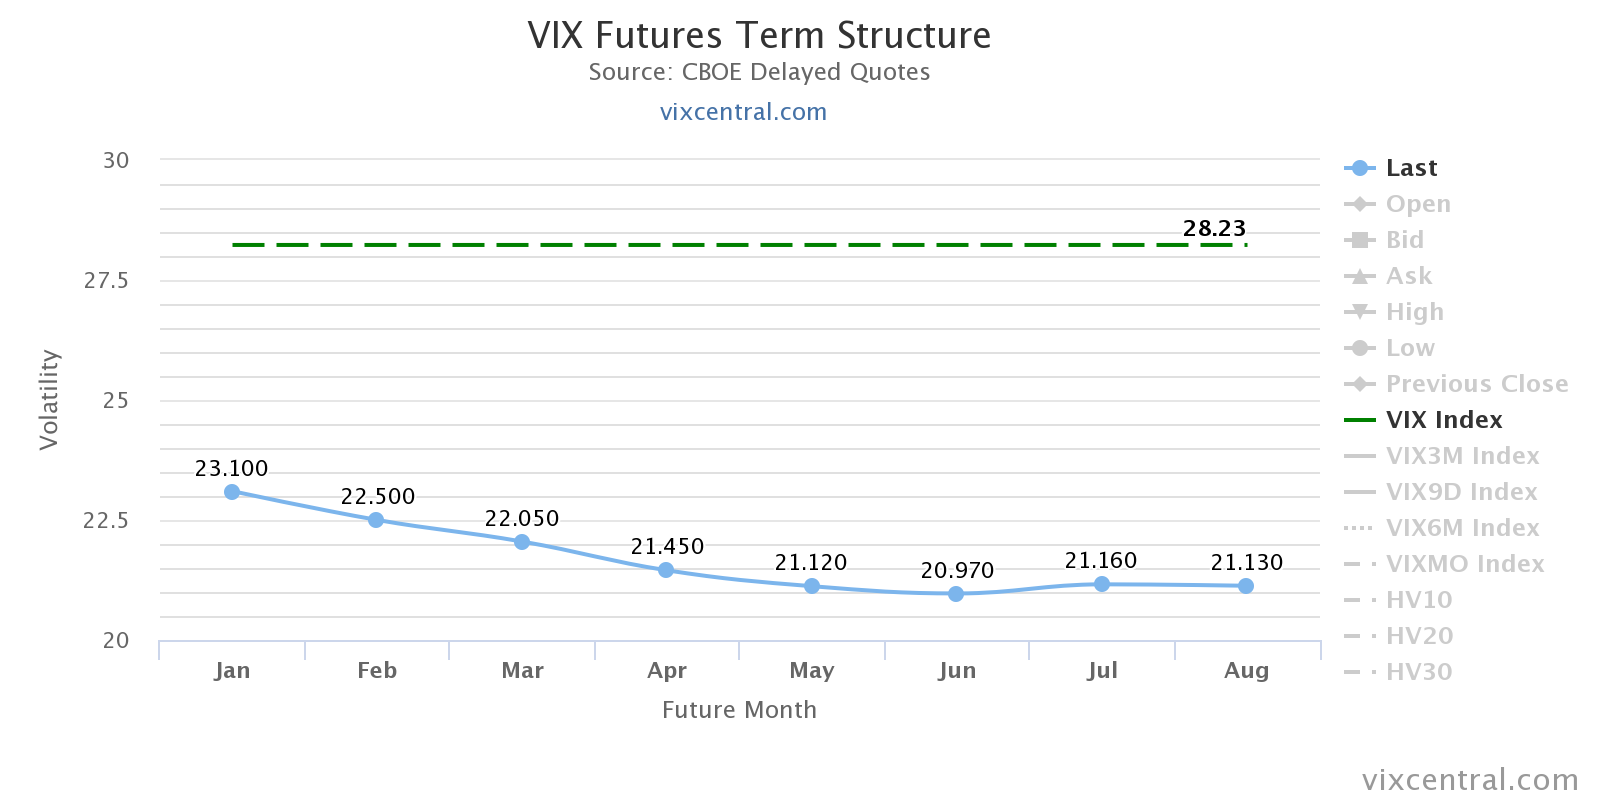Select the Aug data point marker
Viewport: 1600px width, 800px height.
click(x=1246, y=586)
